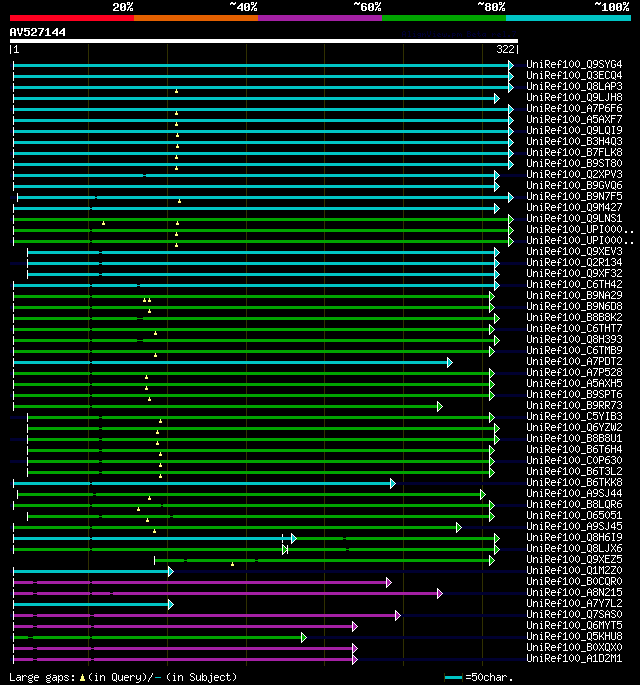Click the UniRef100_A7PDT2 label
Image resolution: width=640 pixels, height=685 pixels.
[x=574, y=361]
